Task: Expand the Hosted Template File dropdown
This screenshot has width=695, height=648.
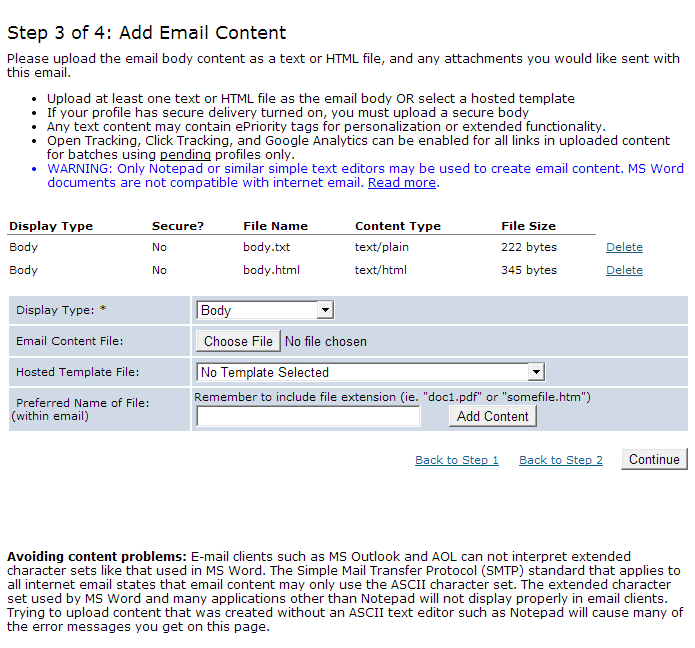Action: tap(371, 372)
